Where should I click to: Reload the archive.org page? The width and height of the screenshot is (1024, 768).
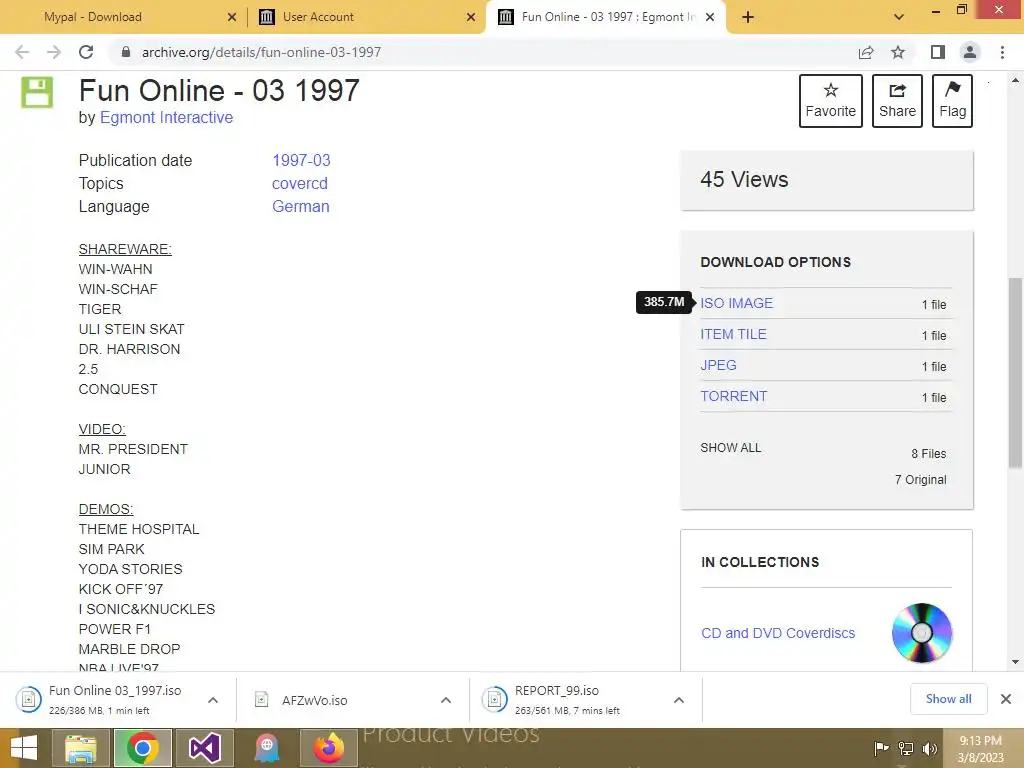86,52
